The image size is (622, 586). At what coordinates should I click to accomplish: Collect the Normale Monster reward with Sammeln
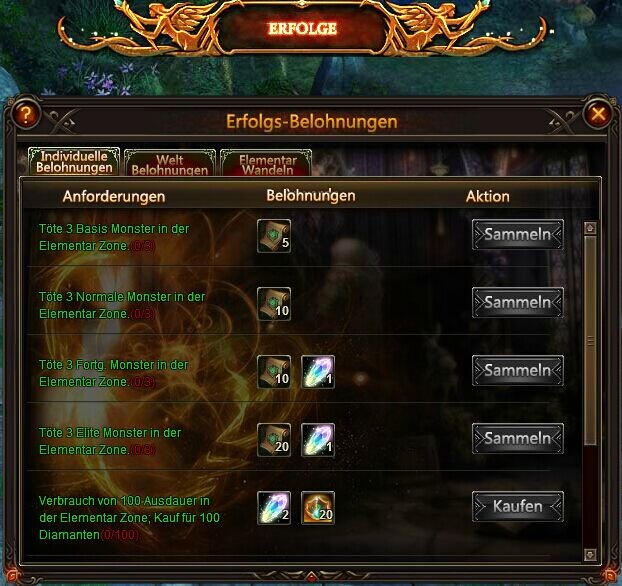[x=518, y=302]
